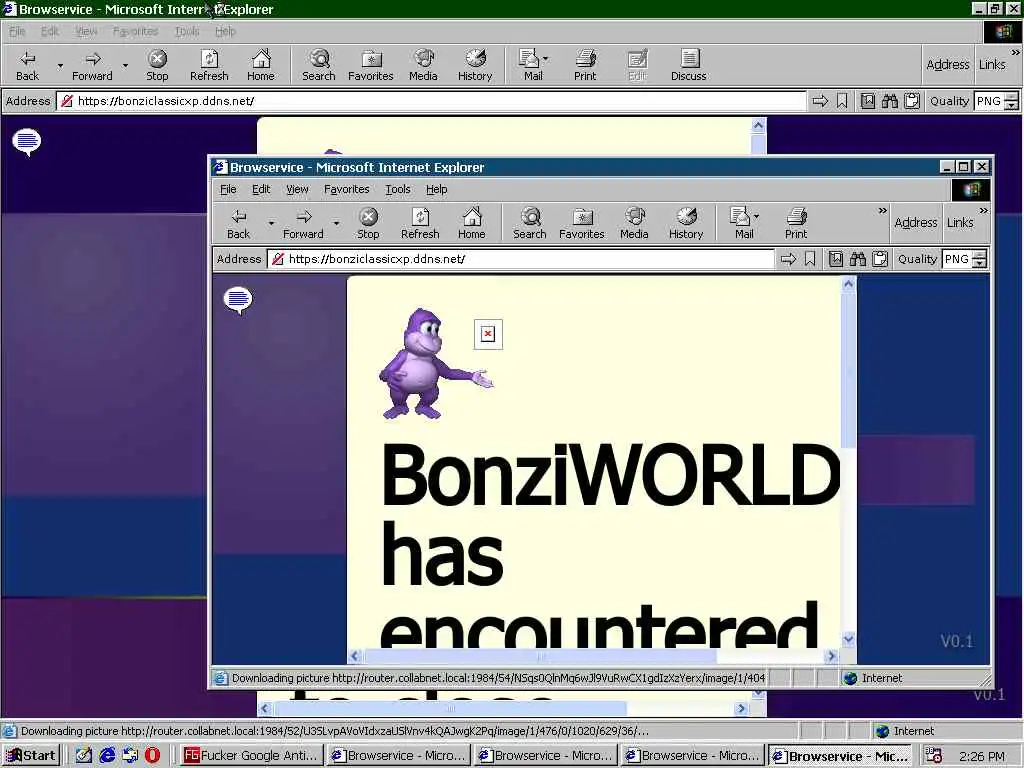This screenshot has width=1024, height=768.
Task: Click vertical scrollbar down arrow in front page
Action: tap(848, 639)
